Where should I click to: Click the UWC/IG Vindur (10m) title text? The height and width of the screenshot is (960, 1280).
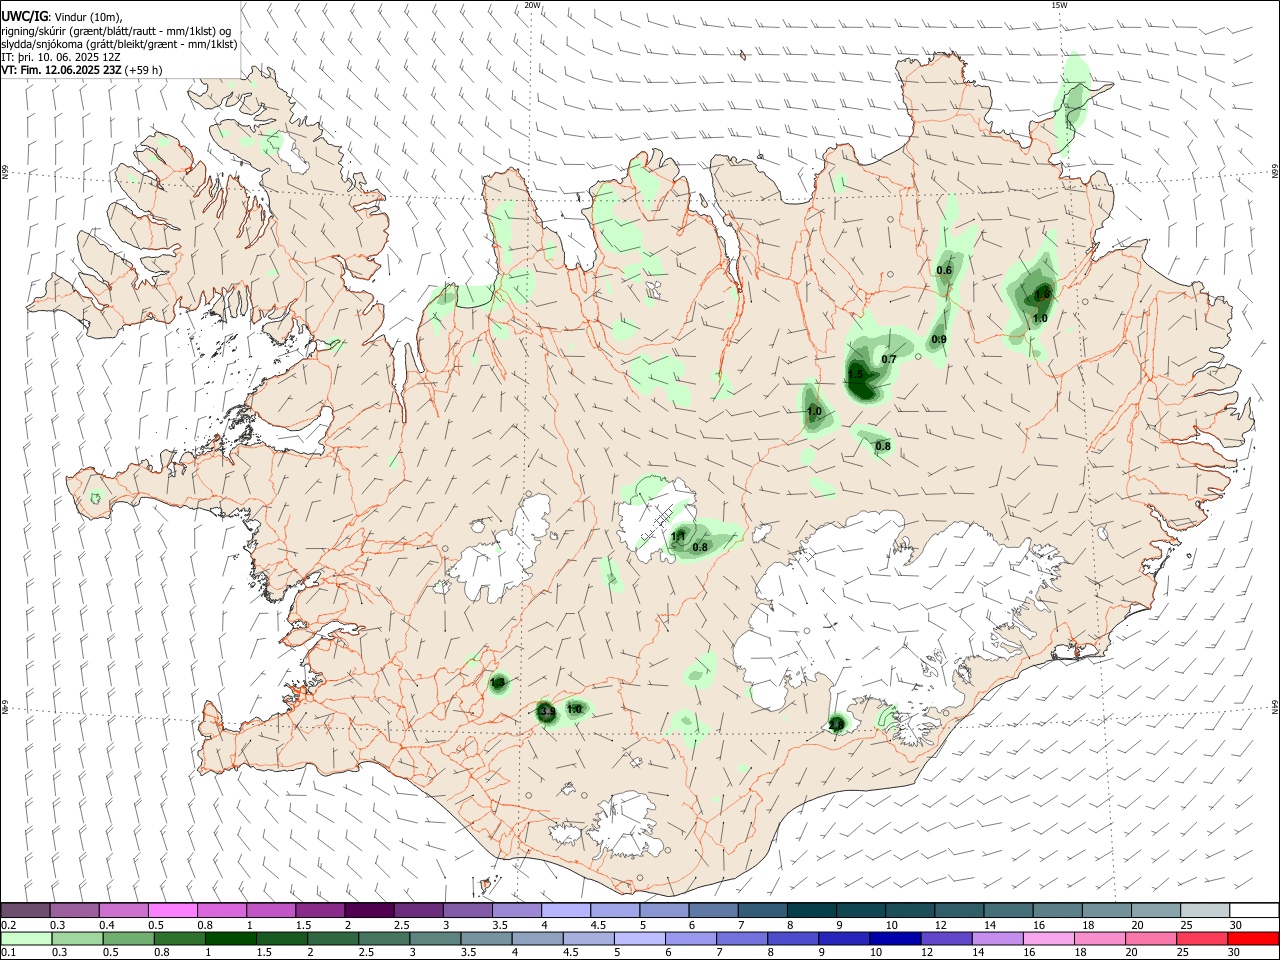click(62, 17)
